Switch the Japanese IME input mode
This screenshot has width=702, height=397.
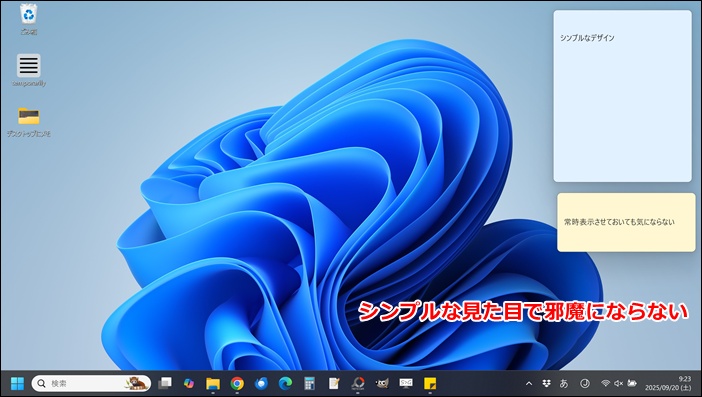(x=564, y=384)
